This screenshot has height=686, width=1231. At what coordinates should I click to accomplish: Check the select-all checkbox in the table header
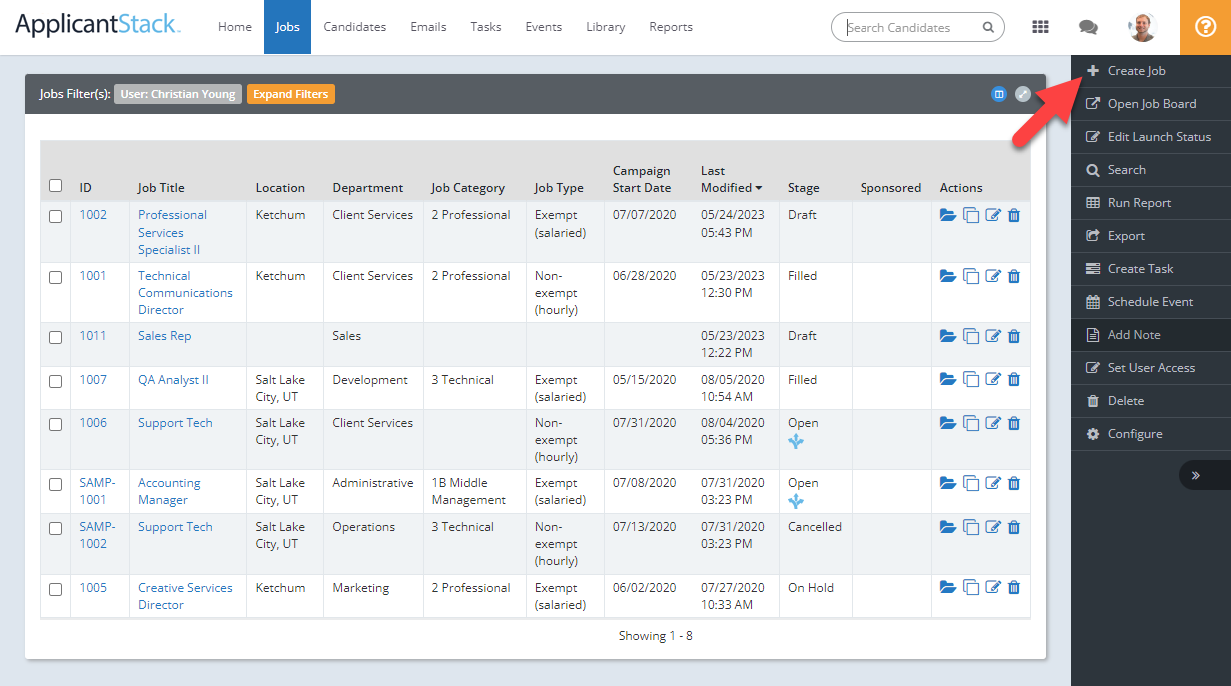[55, 186]
